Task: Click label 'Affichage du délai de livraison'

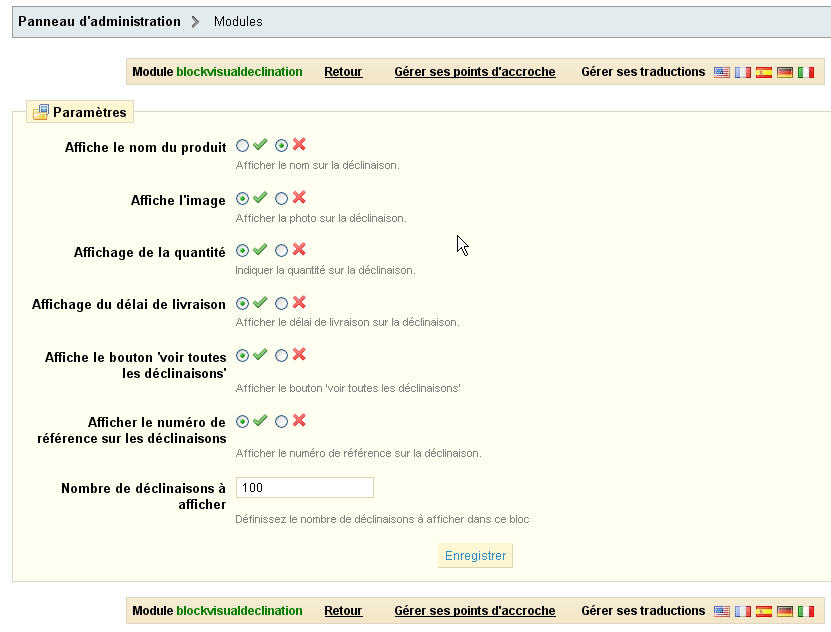Action: (x=129, y=305)
